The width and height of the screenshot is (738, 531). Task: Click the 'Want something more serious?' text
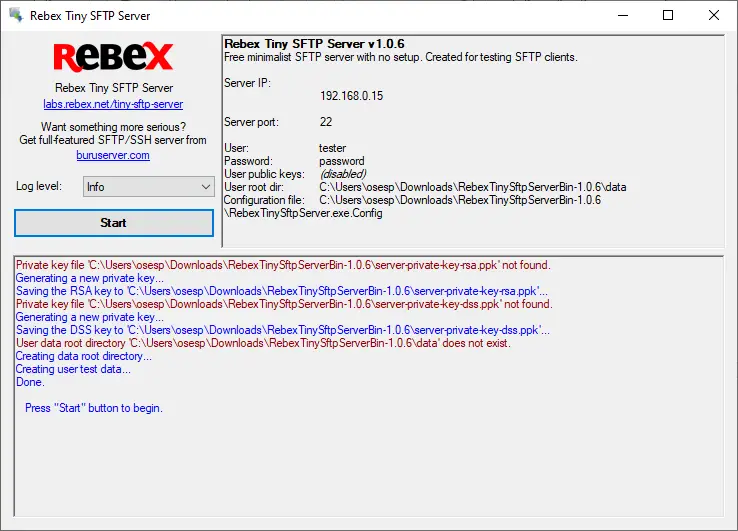tap(113, 127)
